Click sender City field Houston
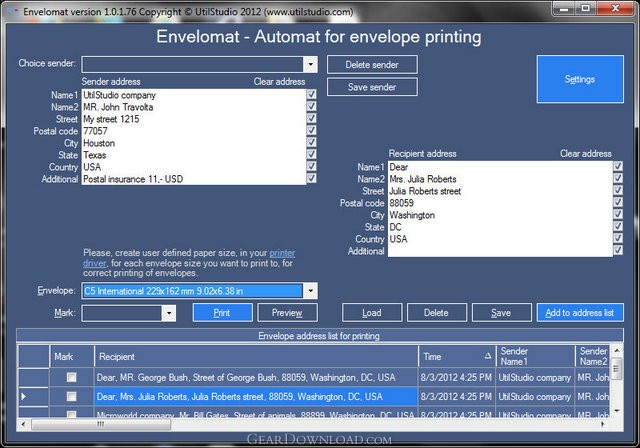The height and width of the screenshot is (448, 640). (194, 143)
